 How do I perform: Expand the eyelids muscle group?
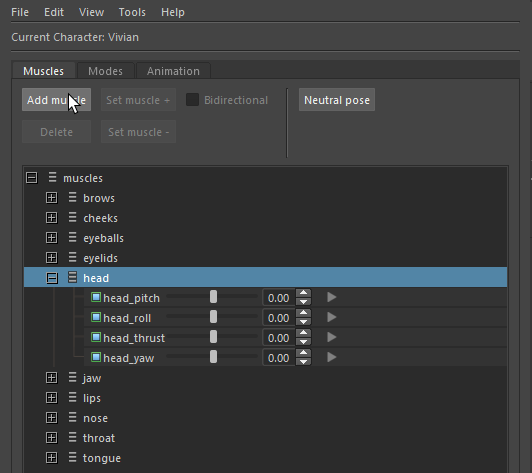52,258
